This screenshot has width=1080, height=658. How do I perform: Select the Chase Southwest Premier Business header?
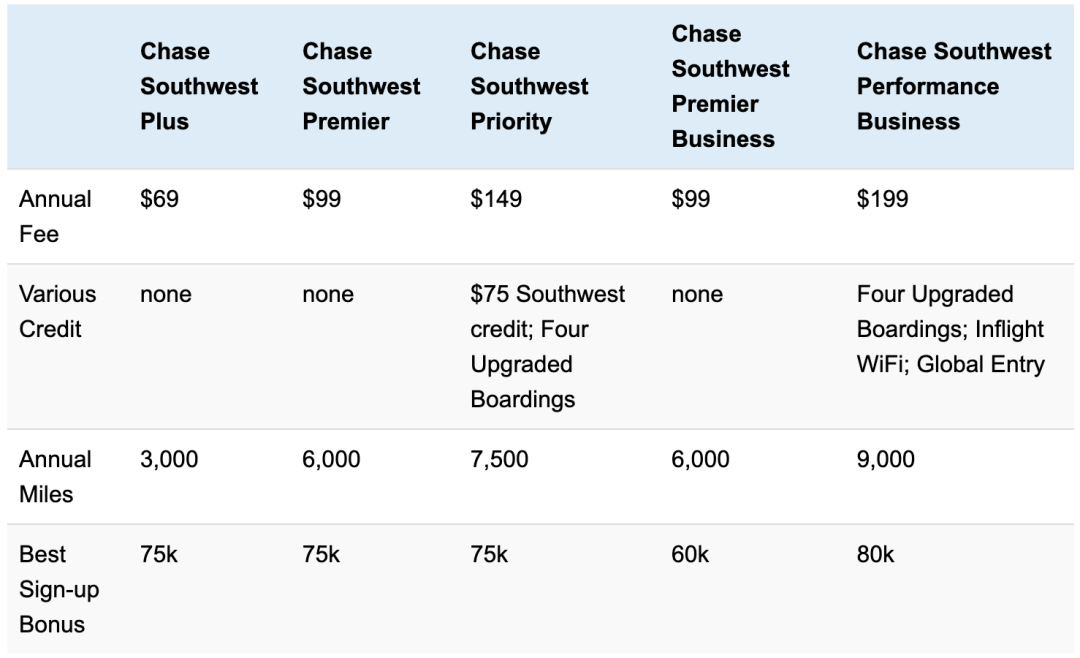click(730, 86)
